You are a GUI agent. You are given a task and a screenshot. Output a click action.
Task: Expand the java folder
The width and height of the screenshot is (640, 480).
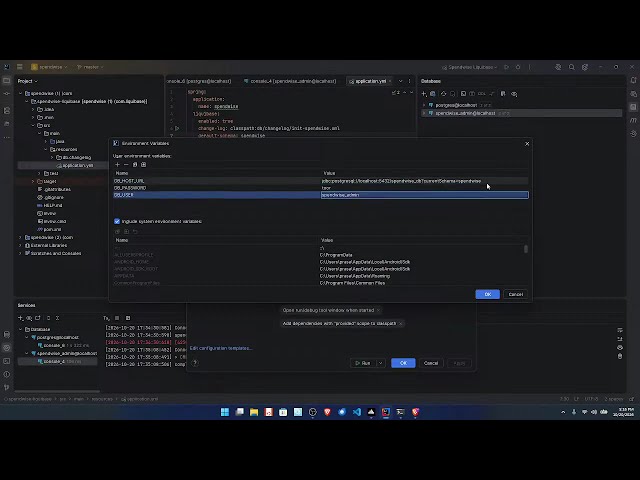[x=46, y=141]
